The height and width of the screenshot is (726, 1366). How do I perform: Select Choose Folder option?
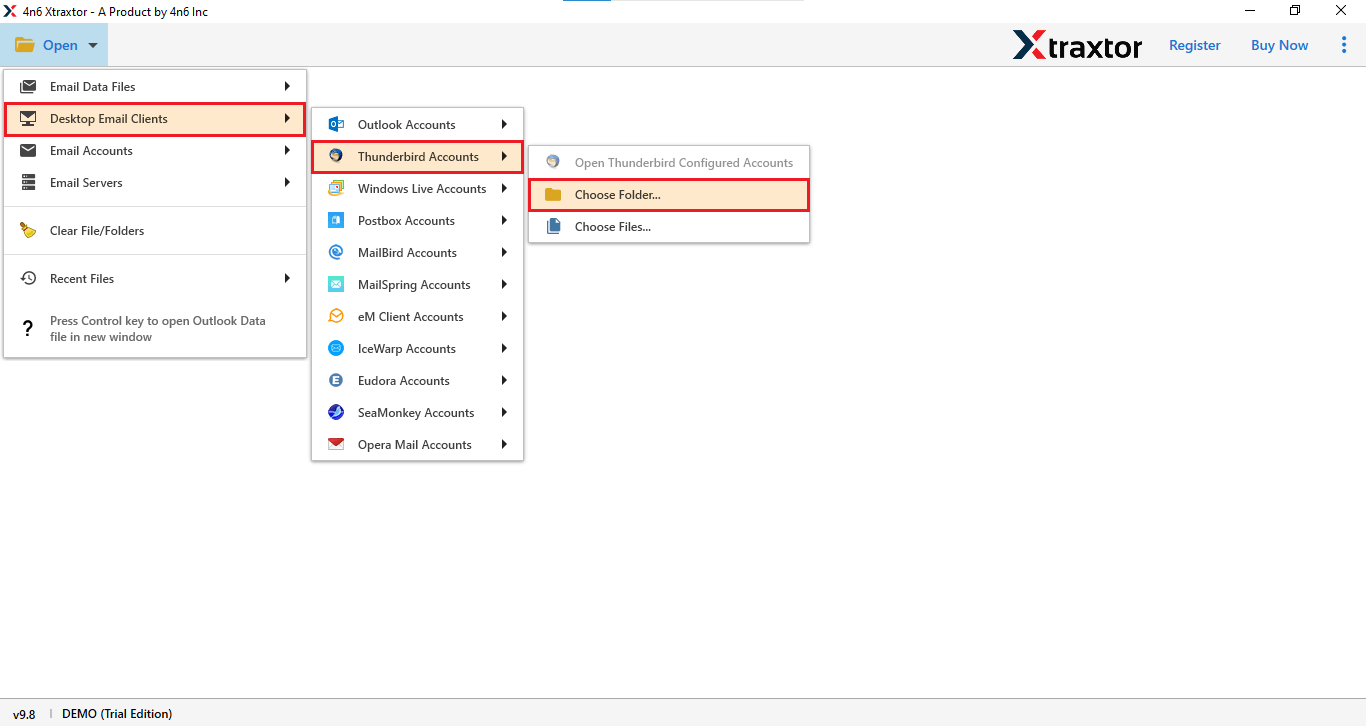pyautogui.click(x=668, y=194)
